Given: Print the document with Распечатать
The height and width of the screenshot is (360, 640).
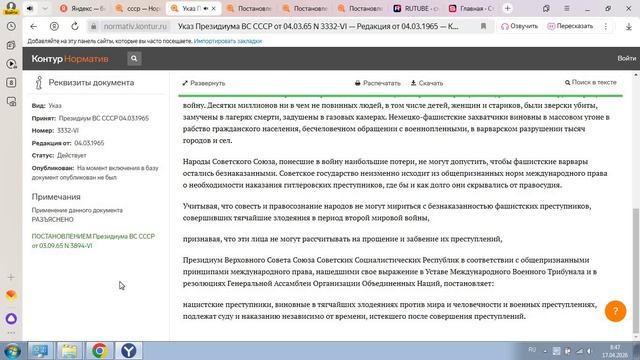Looking at the screenshot, I should pos(378,83).
